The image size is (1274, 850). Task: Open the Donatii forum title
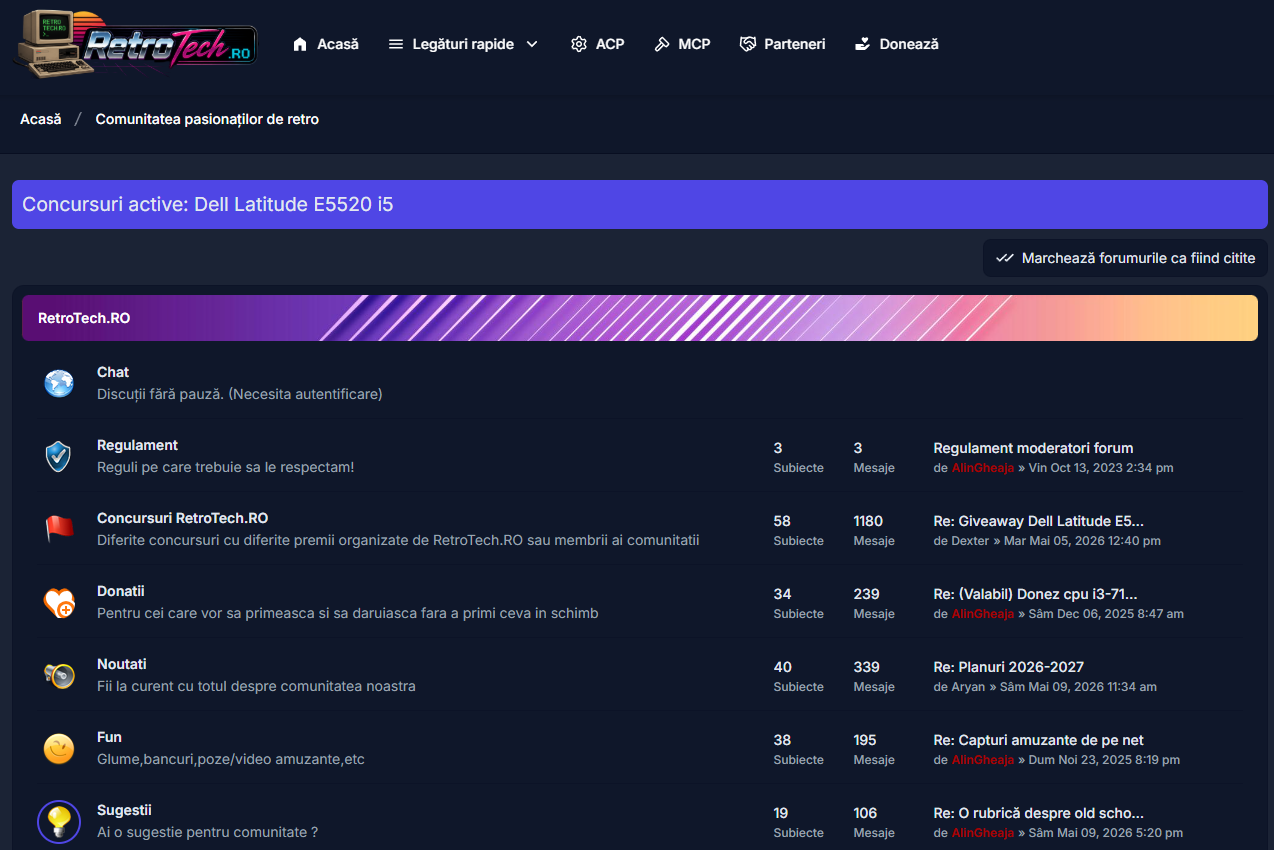click(x=121, y=591)
